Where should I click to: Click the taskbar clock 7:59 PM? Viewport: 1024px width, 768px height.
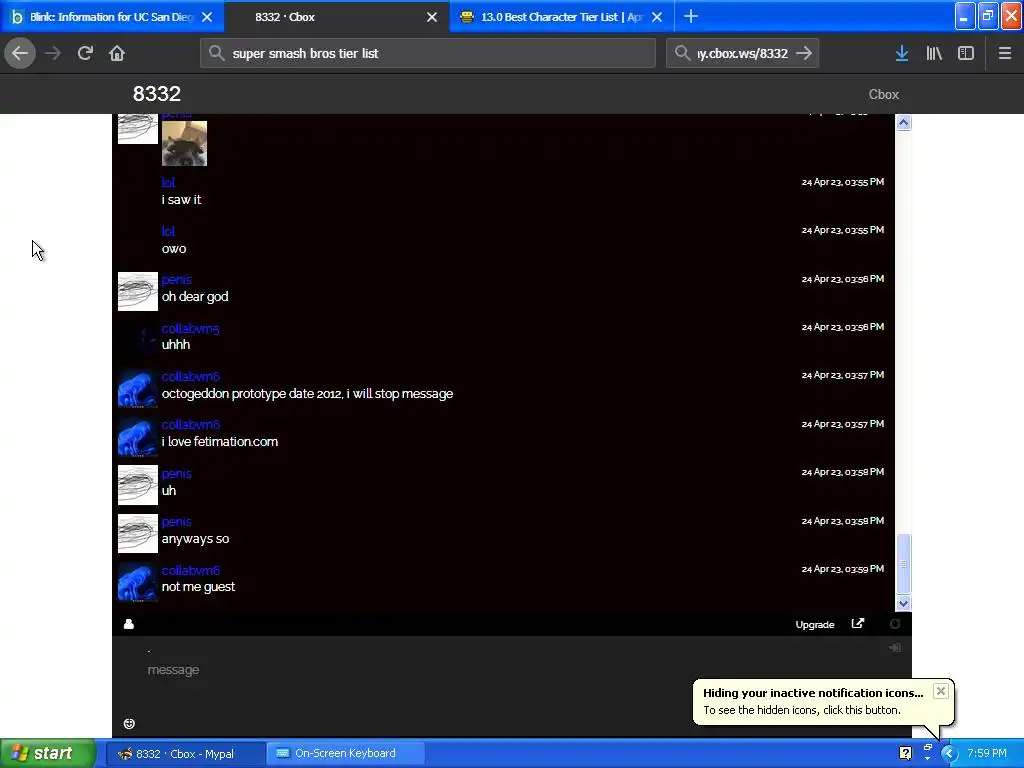pos(987,753)
